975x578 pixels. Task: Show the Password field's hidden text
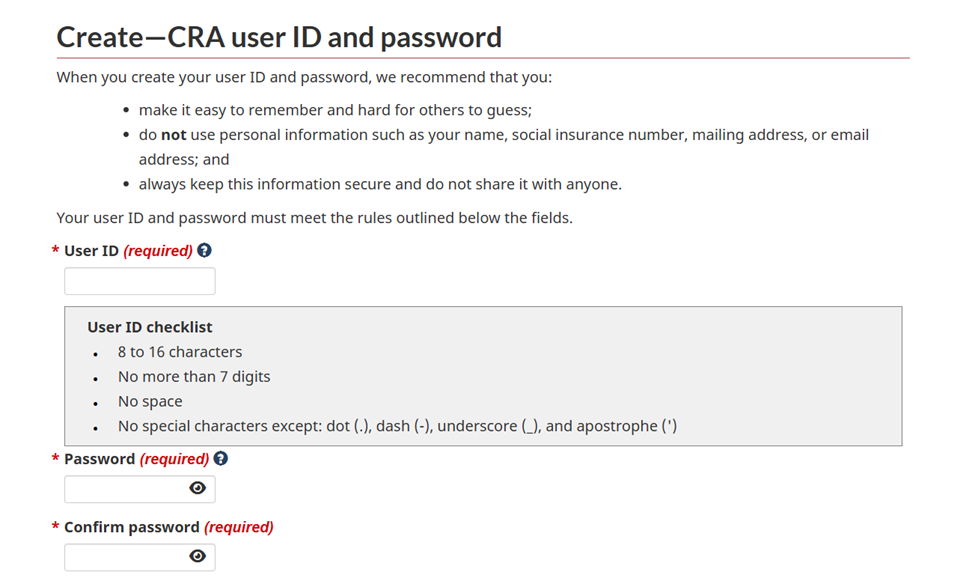pos(198,488)
